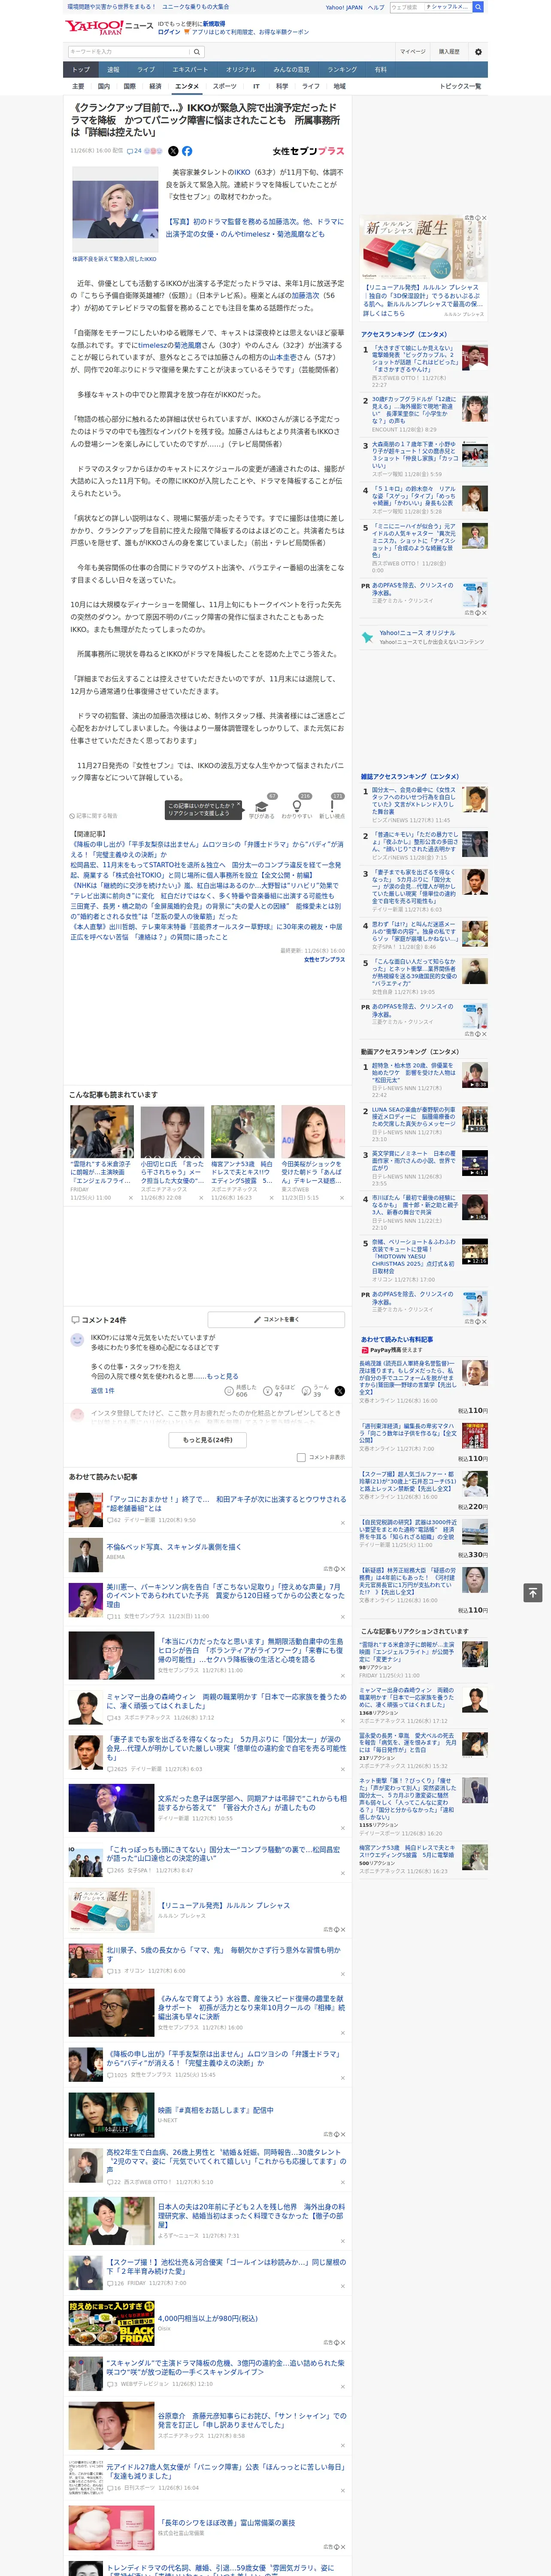
Task: Open the 菊池風磨 name link in article
Action: [x=188, y=345]
